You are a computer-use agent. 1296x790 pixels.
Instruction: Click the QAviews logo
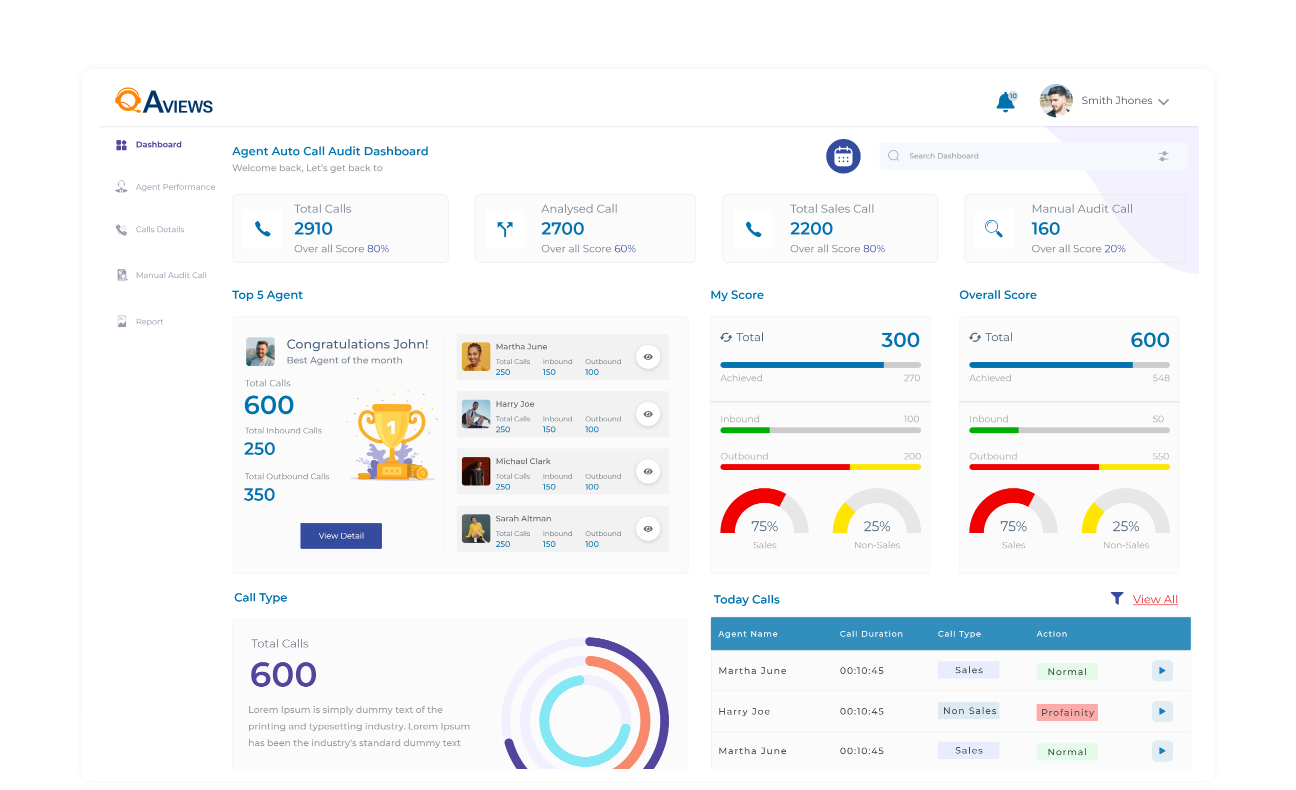(164, 101)
